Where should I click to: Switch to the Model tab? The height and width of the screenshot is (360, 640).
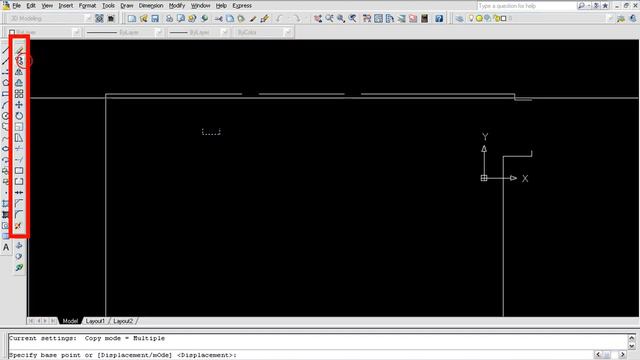pyautogui.click(x=70, y=321)
